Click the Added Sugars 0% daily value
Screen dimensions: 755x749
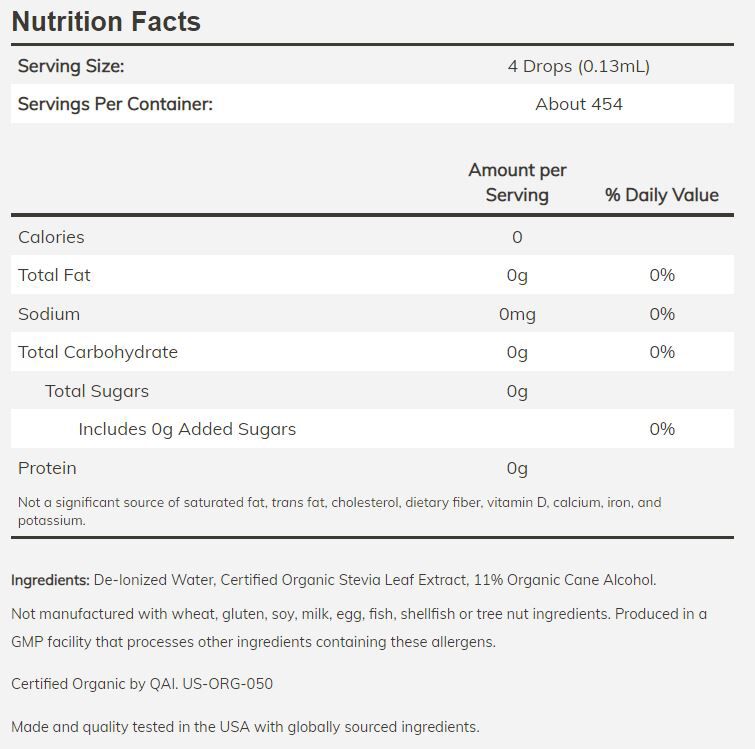tap(661, 429)
